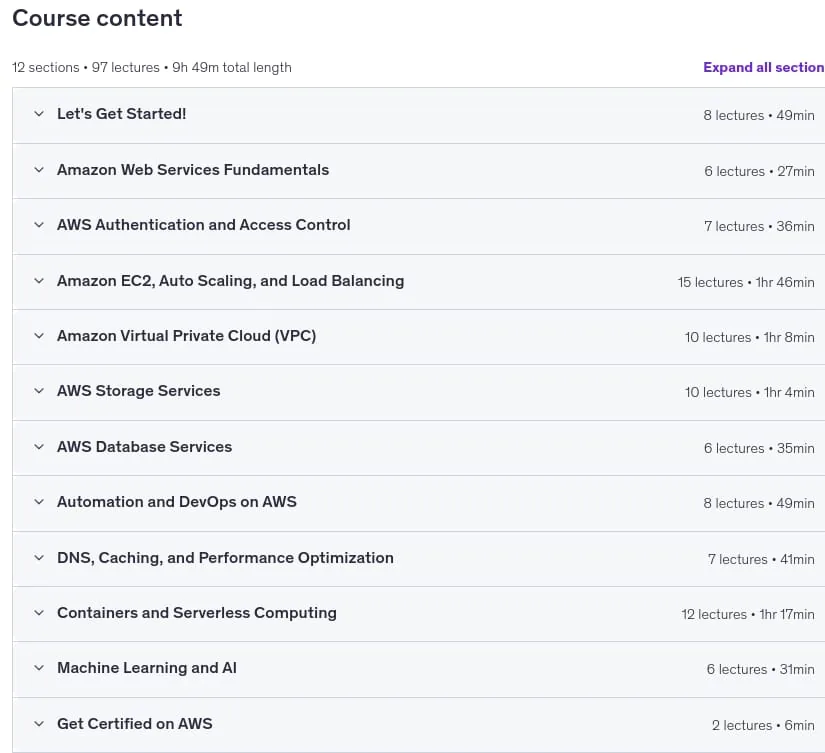Expand AWS Storage Services chevron
825x753 pixels.
pos(39,391)
